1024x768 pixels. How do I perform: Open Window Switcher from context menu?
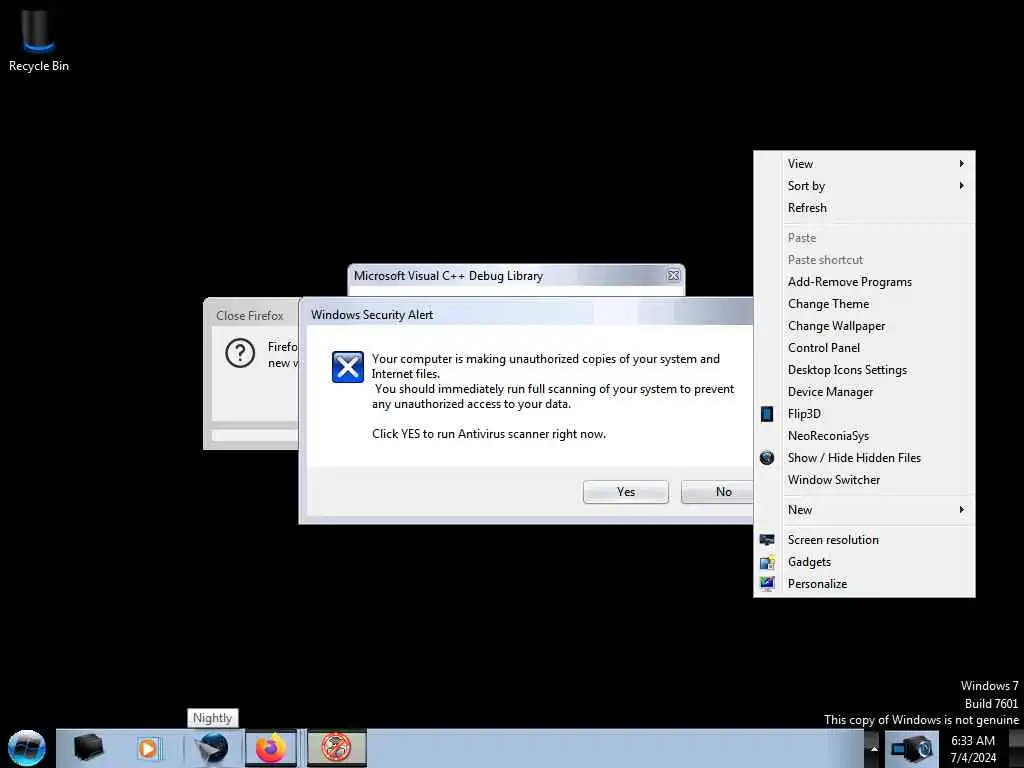(x=865, y=479)
